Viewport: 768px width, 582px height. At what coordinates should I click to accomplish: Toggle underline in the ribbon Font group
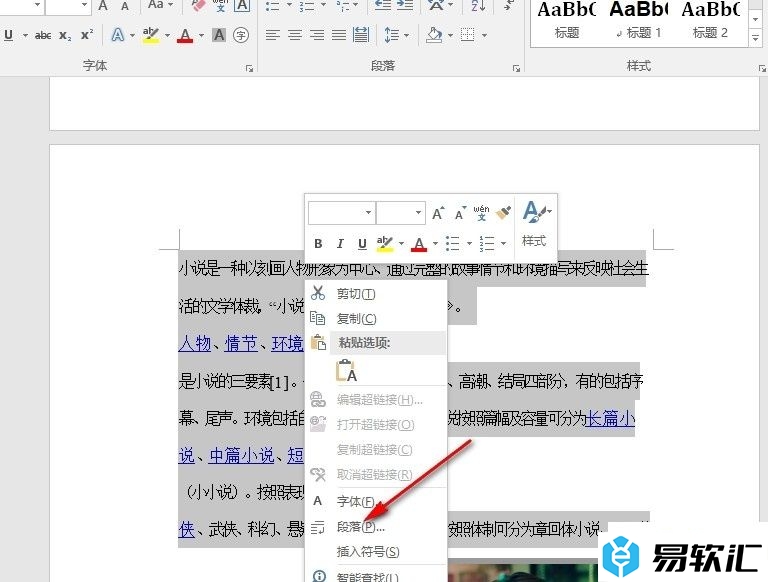(8, 35)
